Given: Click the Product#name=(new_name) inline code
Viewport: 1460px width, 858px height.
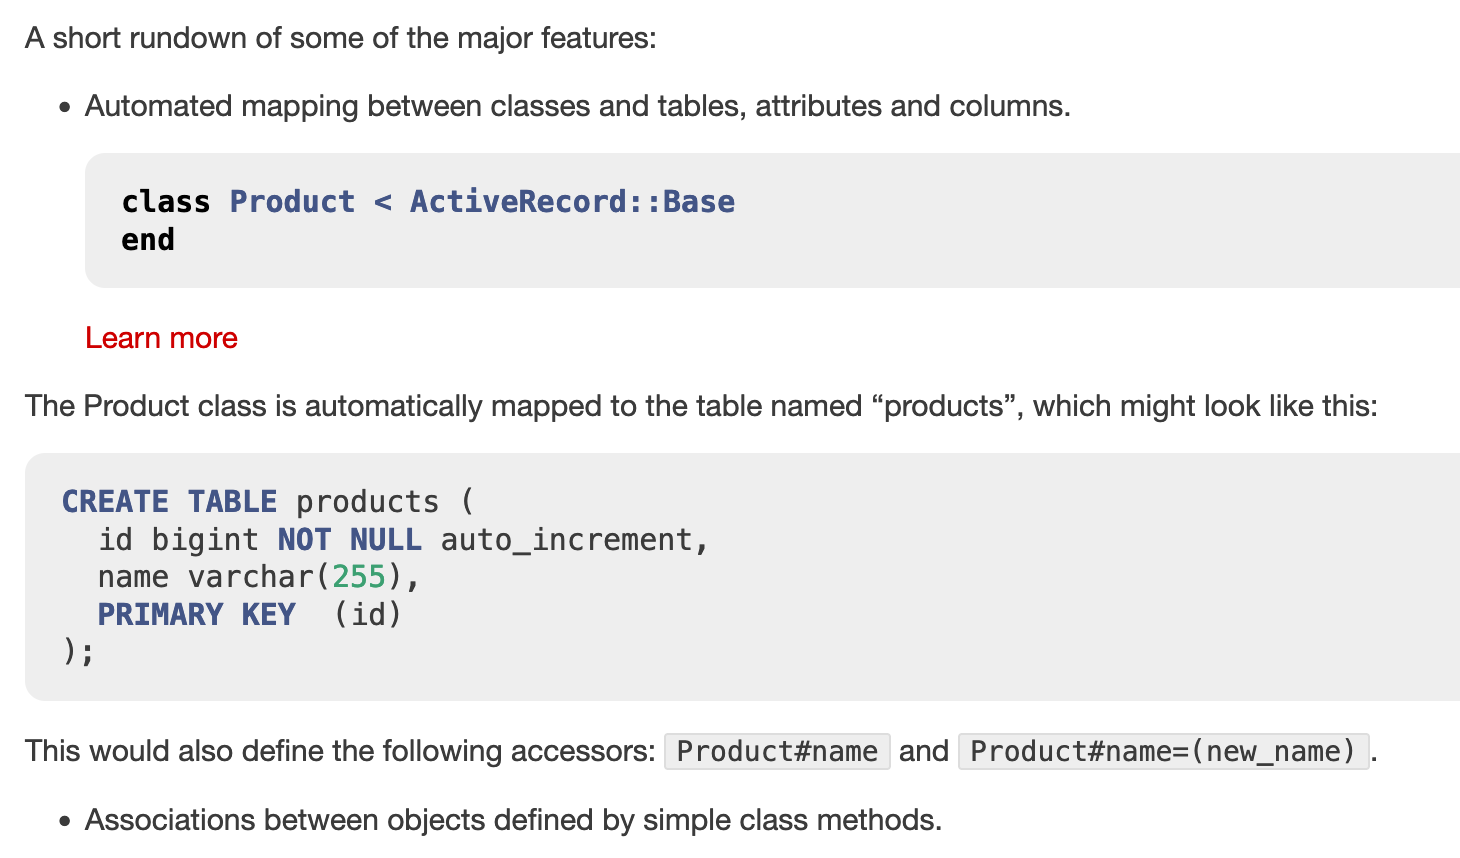Looking at the screenshot, I should (x=1163, y=751).
